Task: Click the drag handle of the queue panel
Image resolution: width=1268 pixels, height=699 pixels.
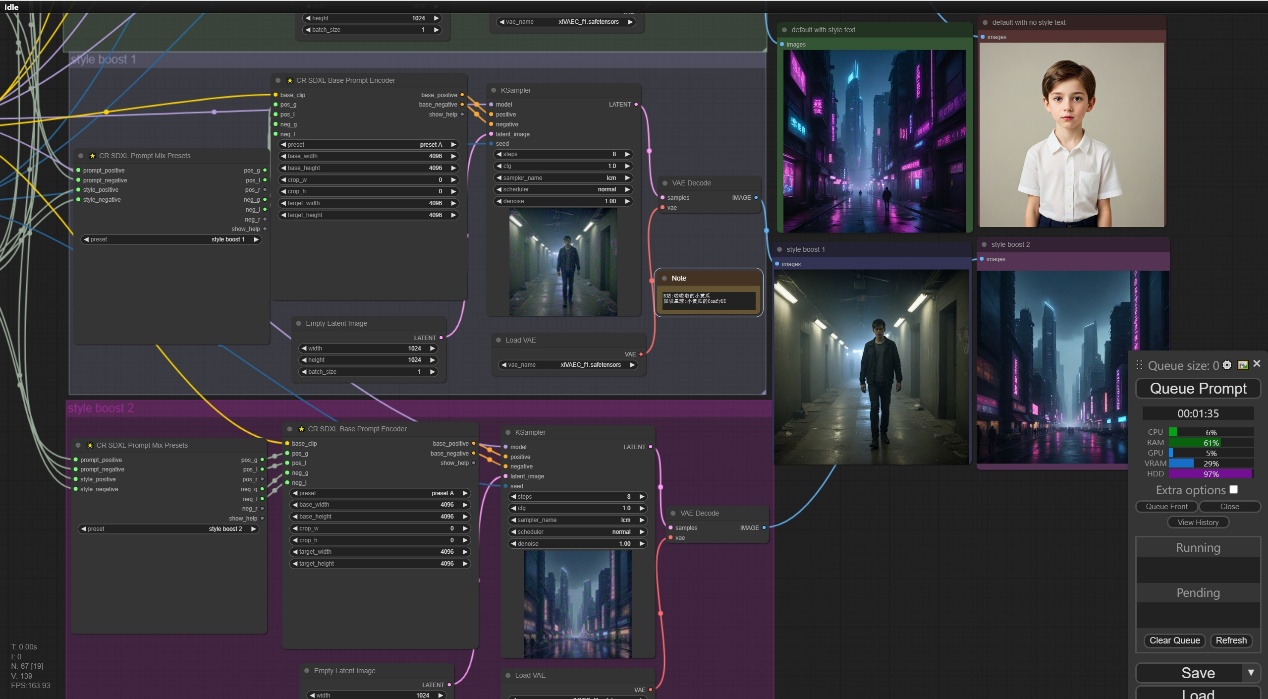Action: (1139, 366)
